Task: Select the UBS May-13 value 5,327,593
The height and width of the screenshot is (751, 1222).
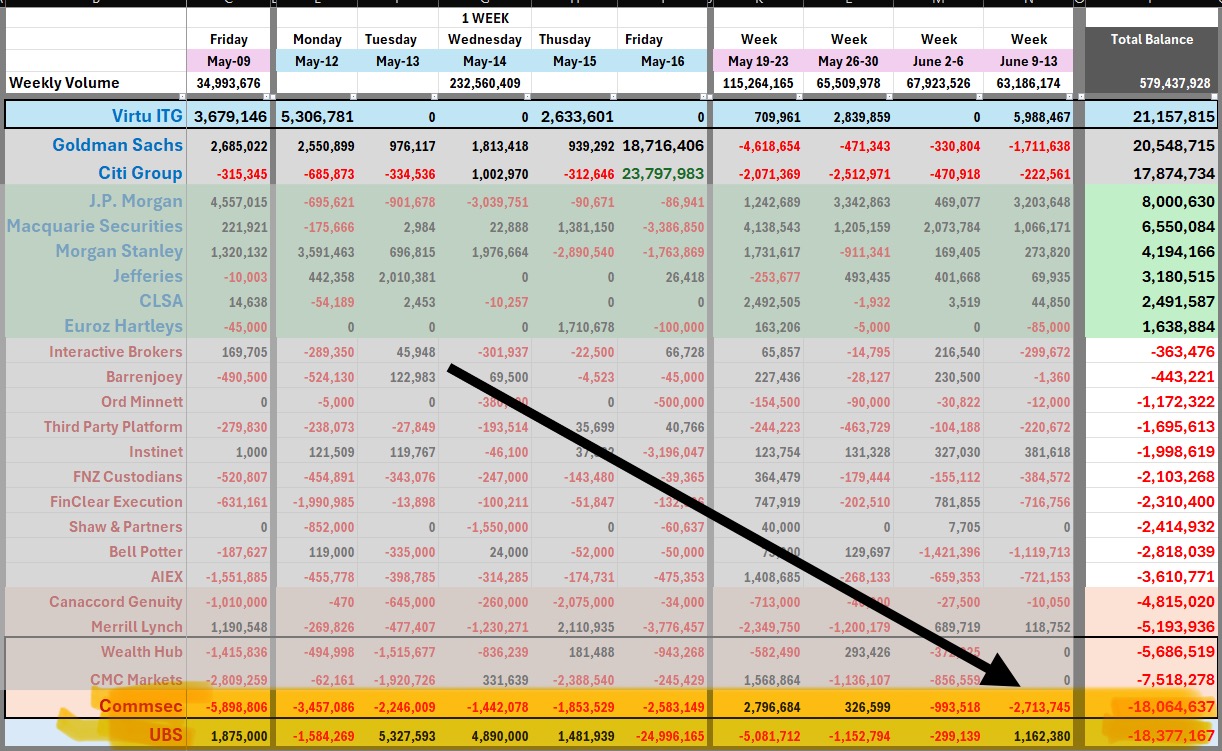Action: pyautogui.click(x=406, y=736)
